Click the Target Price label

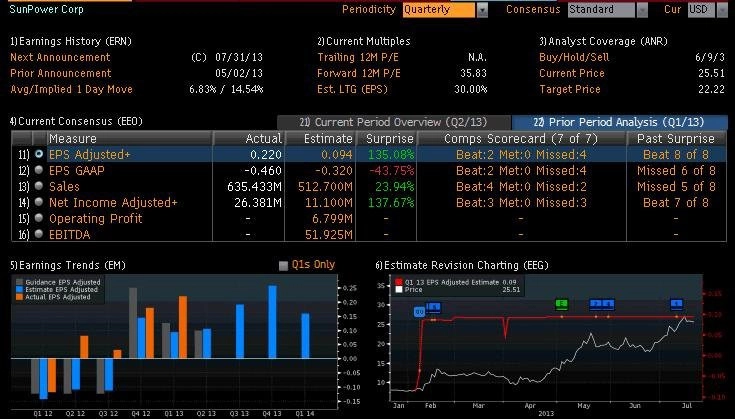pyautogui.click(x=570, y=89)
